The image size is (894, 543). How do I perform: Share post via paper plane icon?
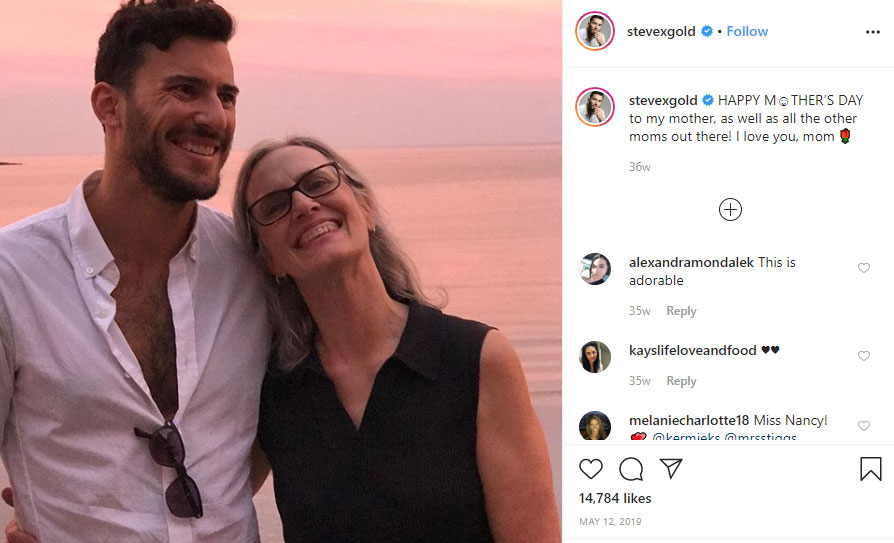[671, 469]
